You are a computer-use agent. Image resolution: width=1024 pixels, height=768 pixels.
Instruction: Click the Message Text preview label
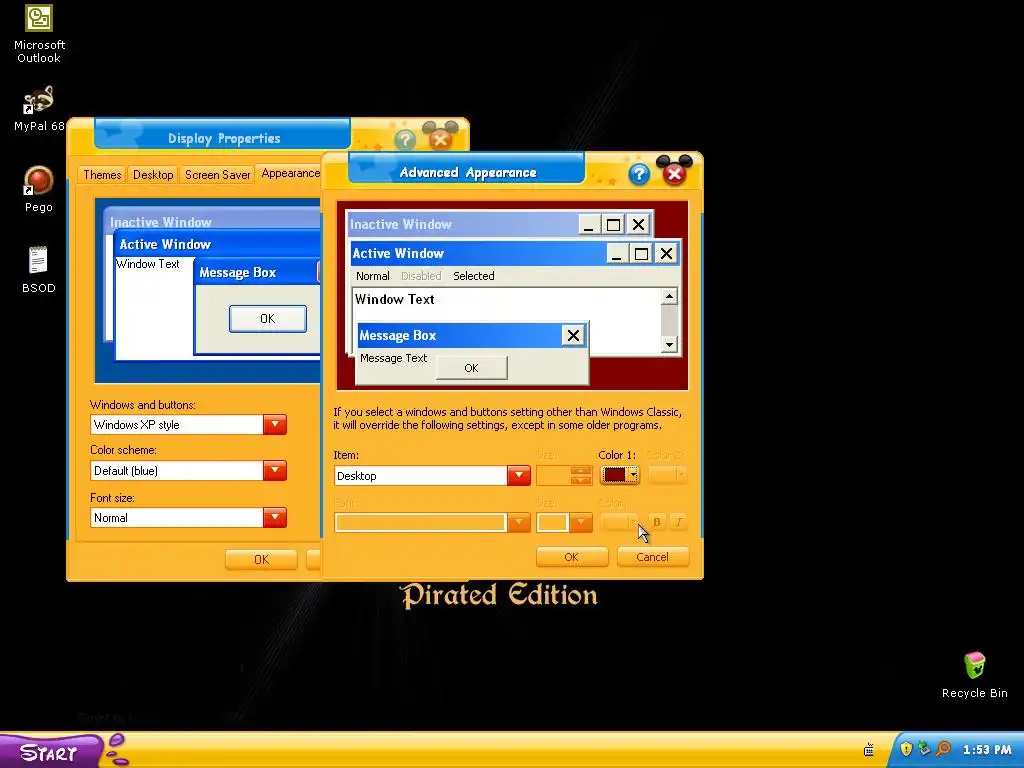(393, 359)
